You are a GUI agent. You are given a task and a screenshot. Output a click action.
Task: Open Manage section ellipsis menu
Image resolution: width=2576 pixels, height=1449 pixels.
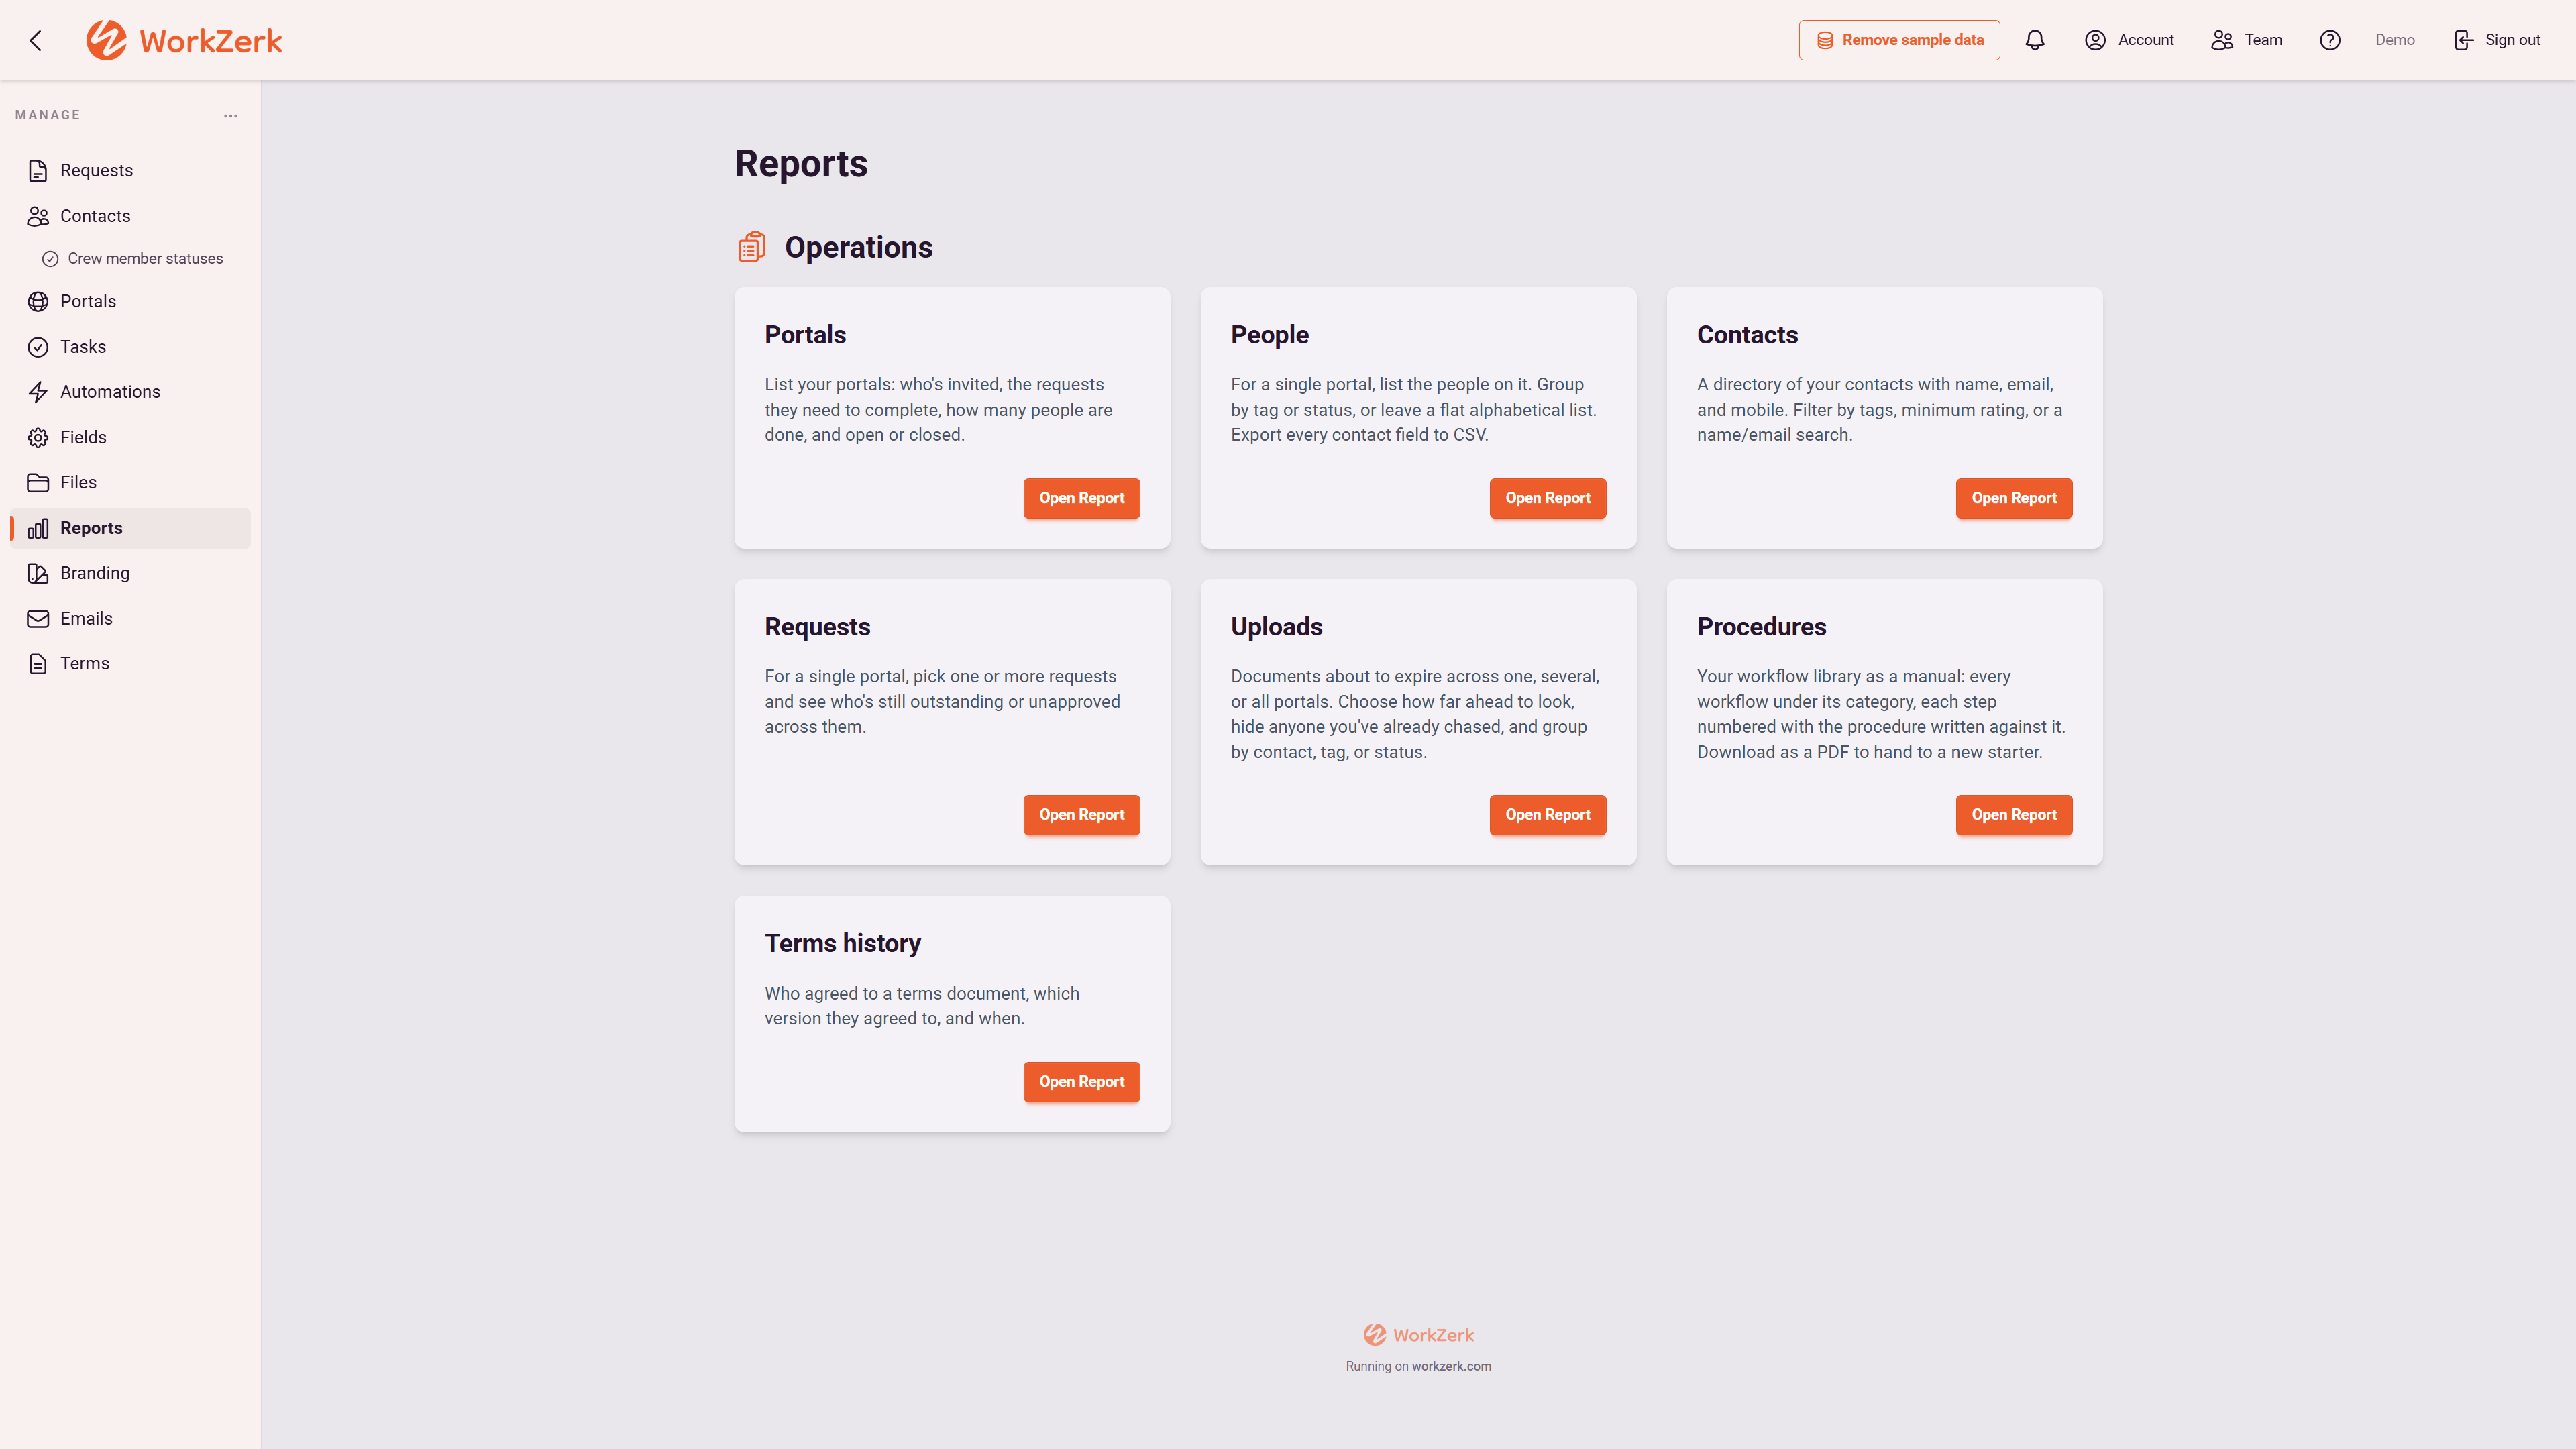tap(231, 116)
